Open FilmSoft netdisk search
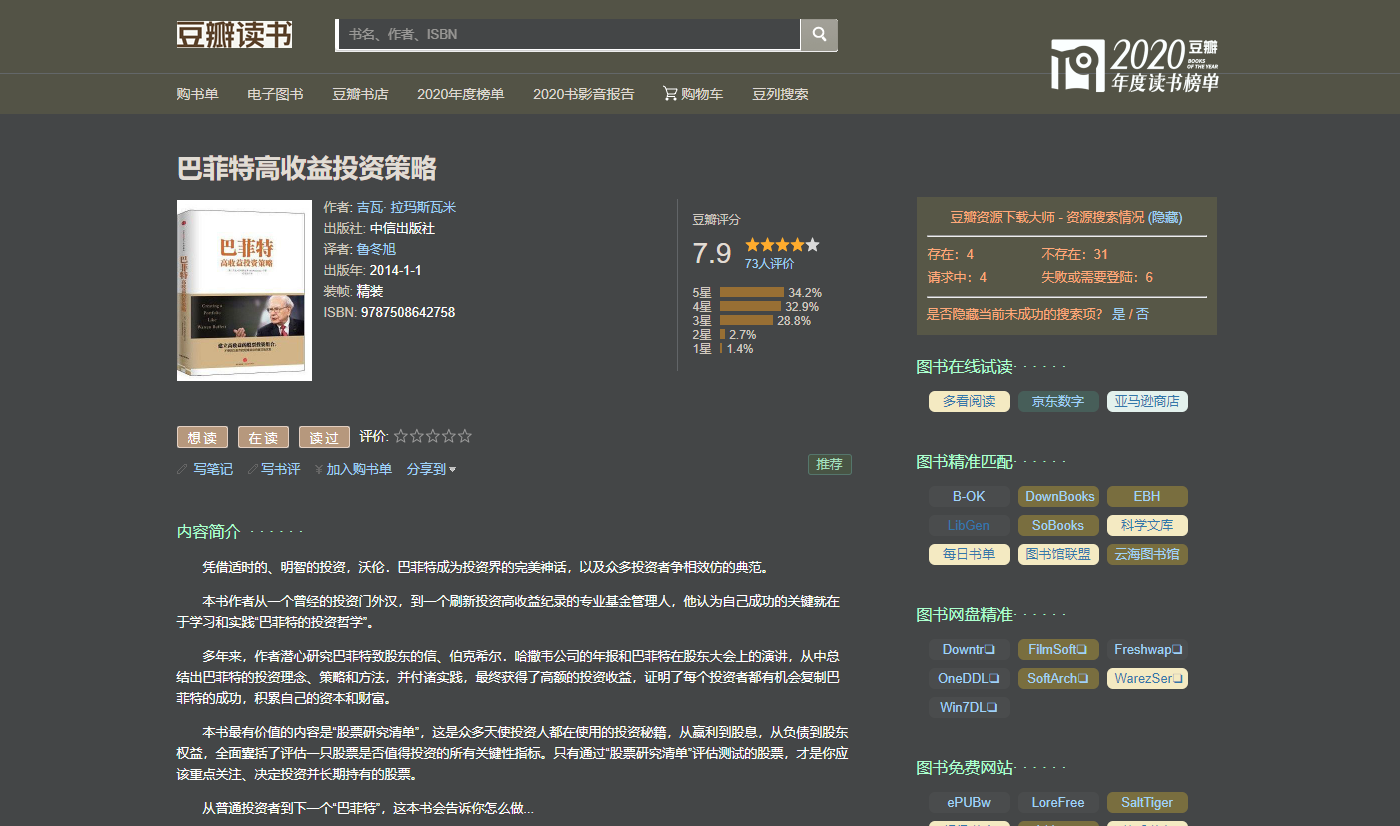The height and width of the screenshot is (826, 1400). [1058, 649]
